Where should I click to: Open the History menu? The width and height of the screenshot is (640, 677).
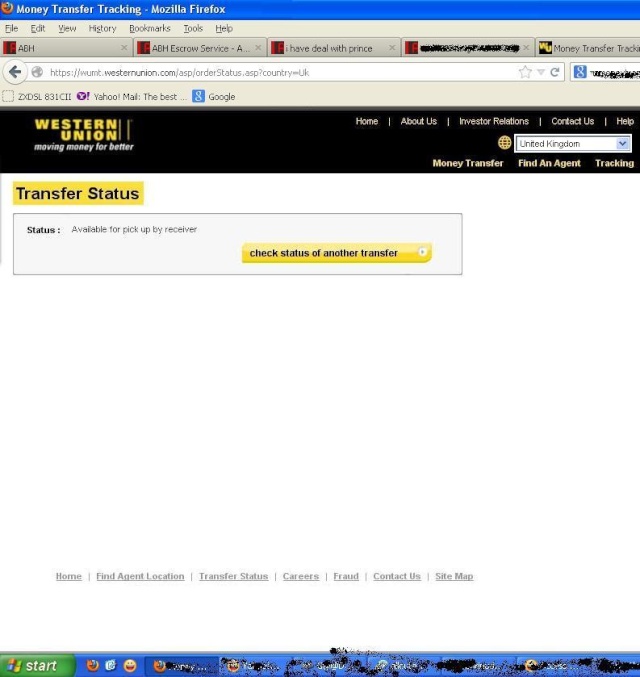[x=102, y=28]
